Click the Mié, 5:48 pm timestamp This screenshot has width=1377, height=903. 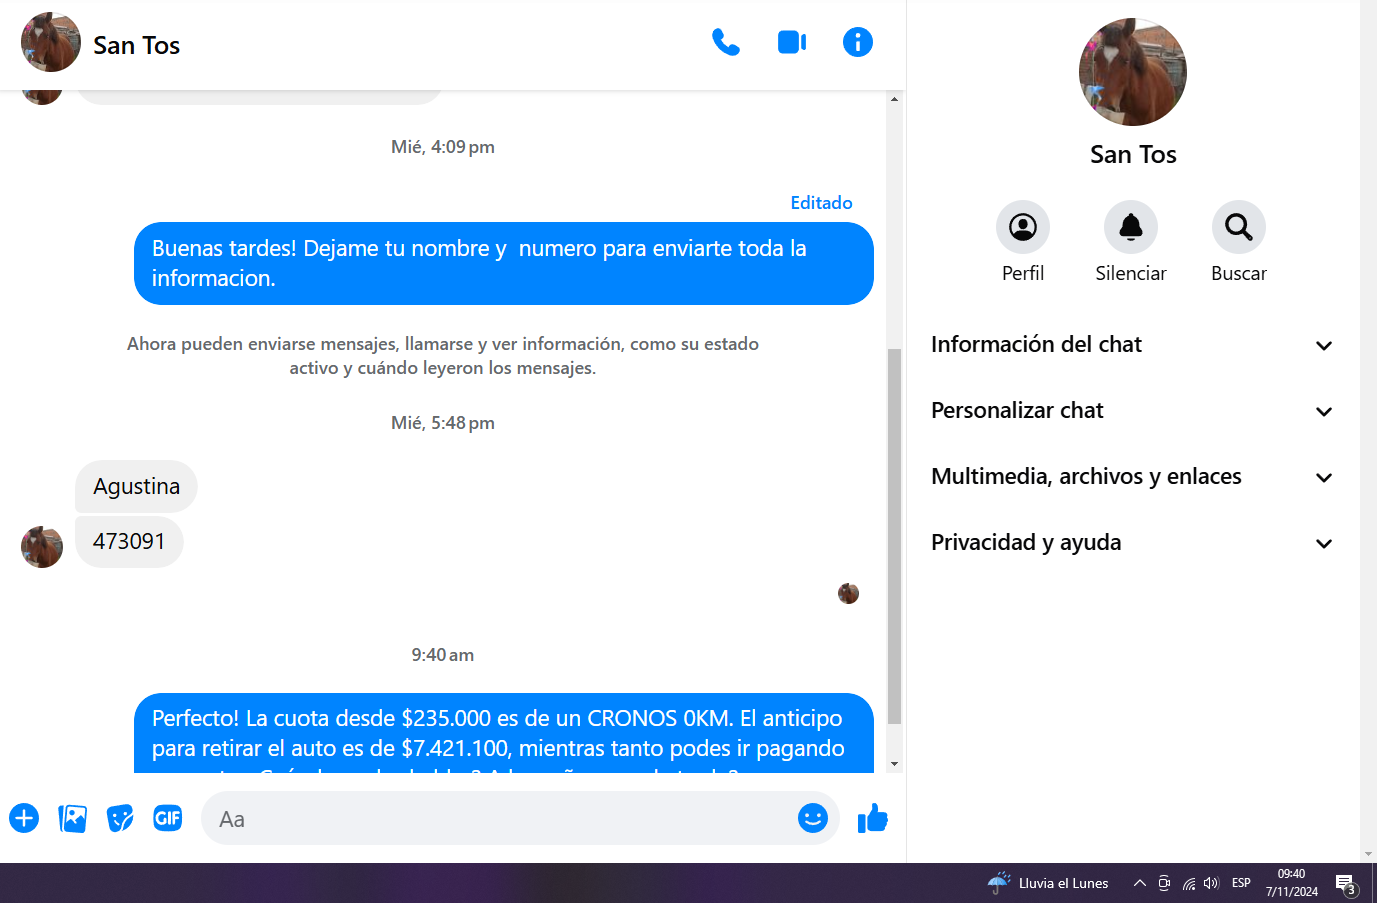443,423
